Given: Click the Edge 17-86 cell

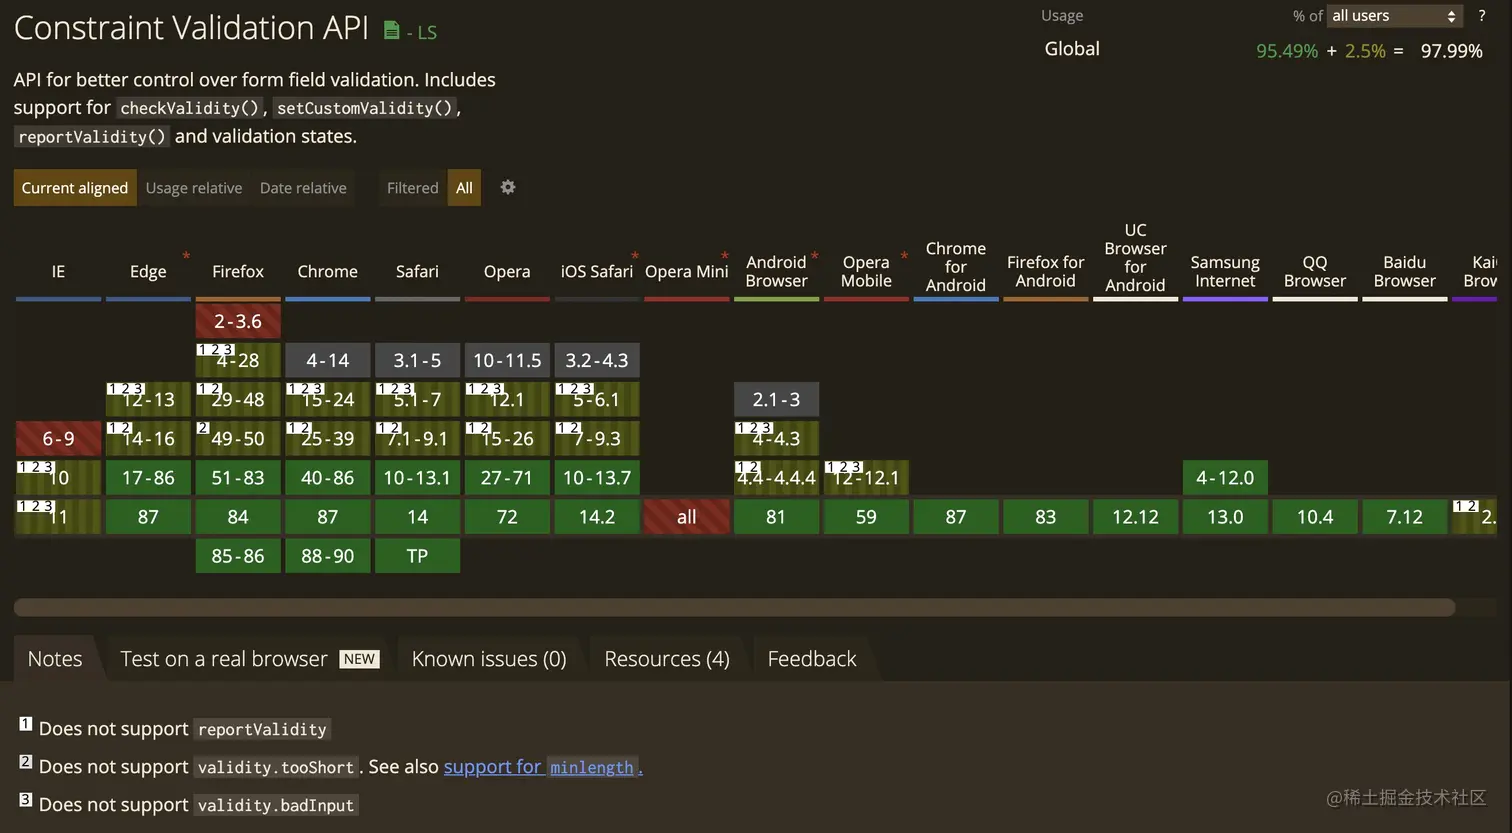Looking at the screenshot, I should (x=148, y=477).
